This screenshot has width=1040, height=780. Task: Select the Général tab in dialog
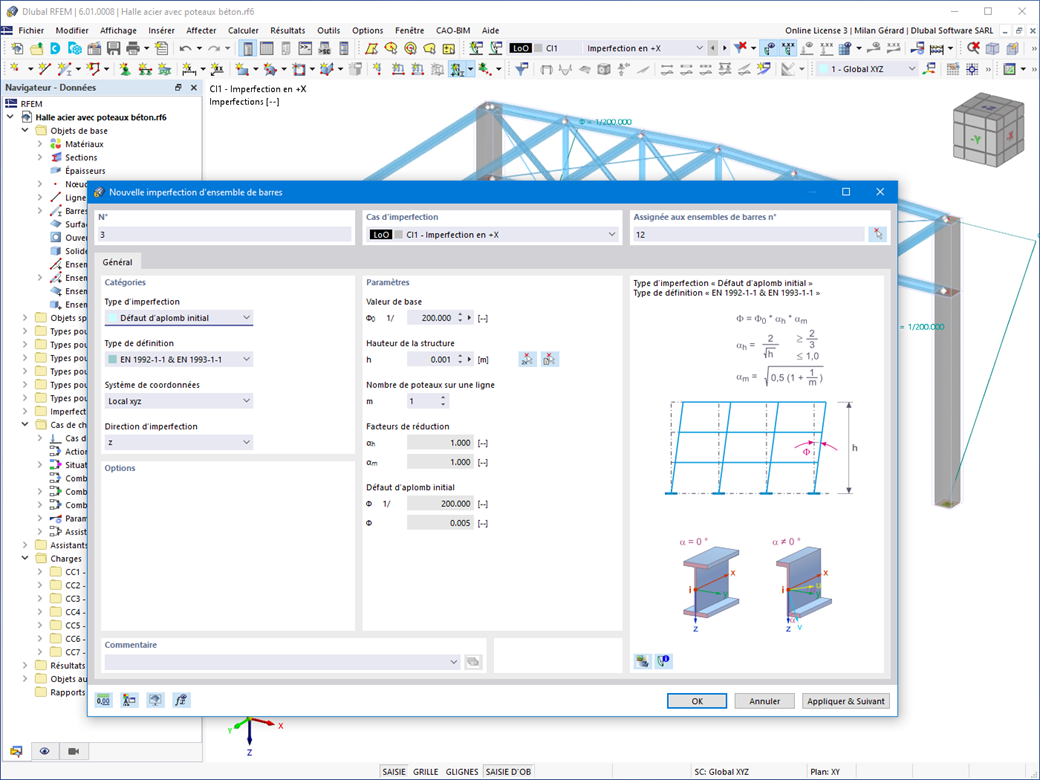(x=117, y=262)
